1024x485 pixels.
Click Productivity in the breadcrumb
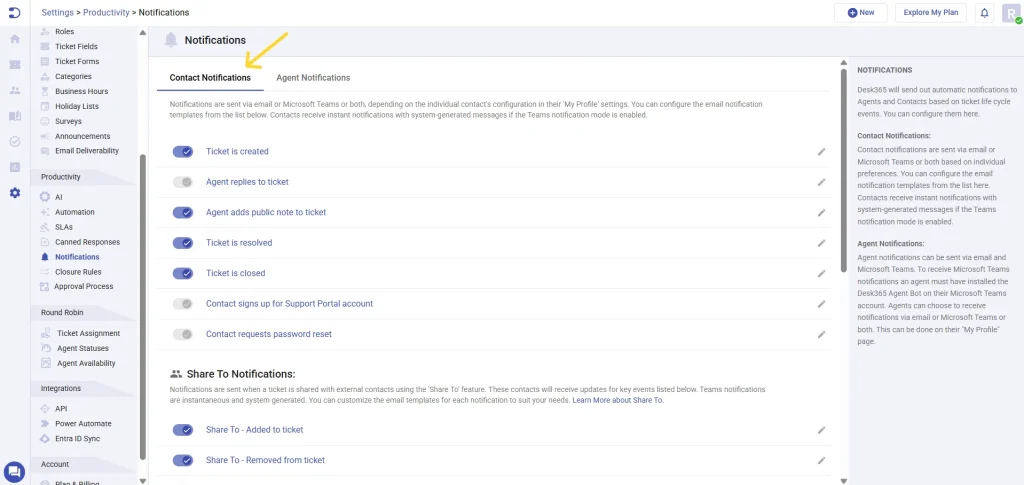click(106, 12)
